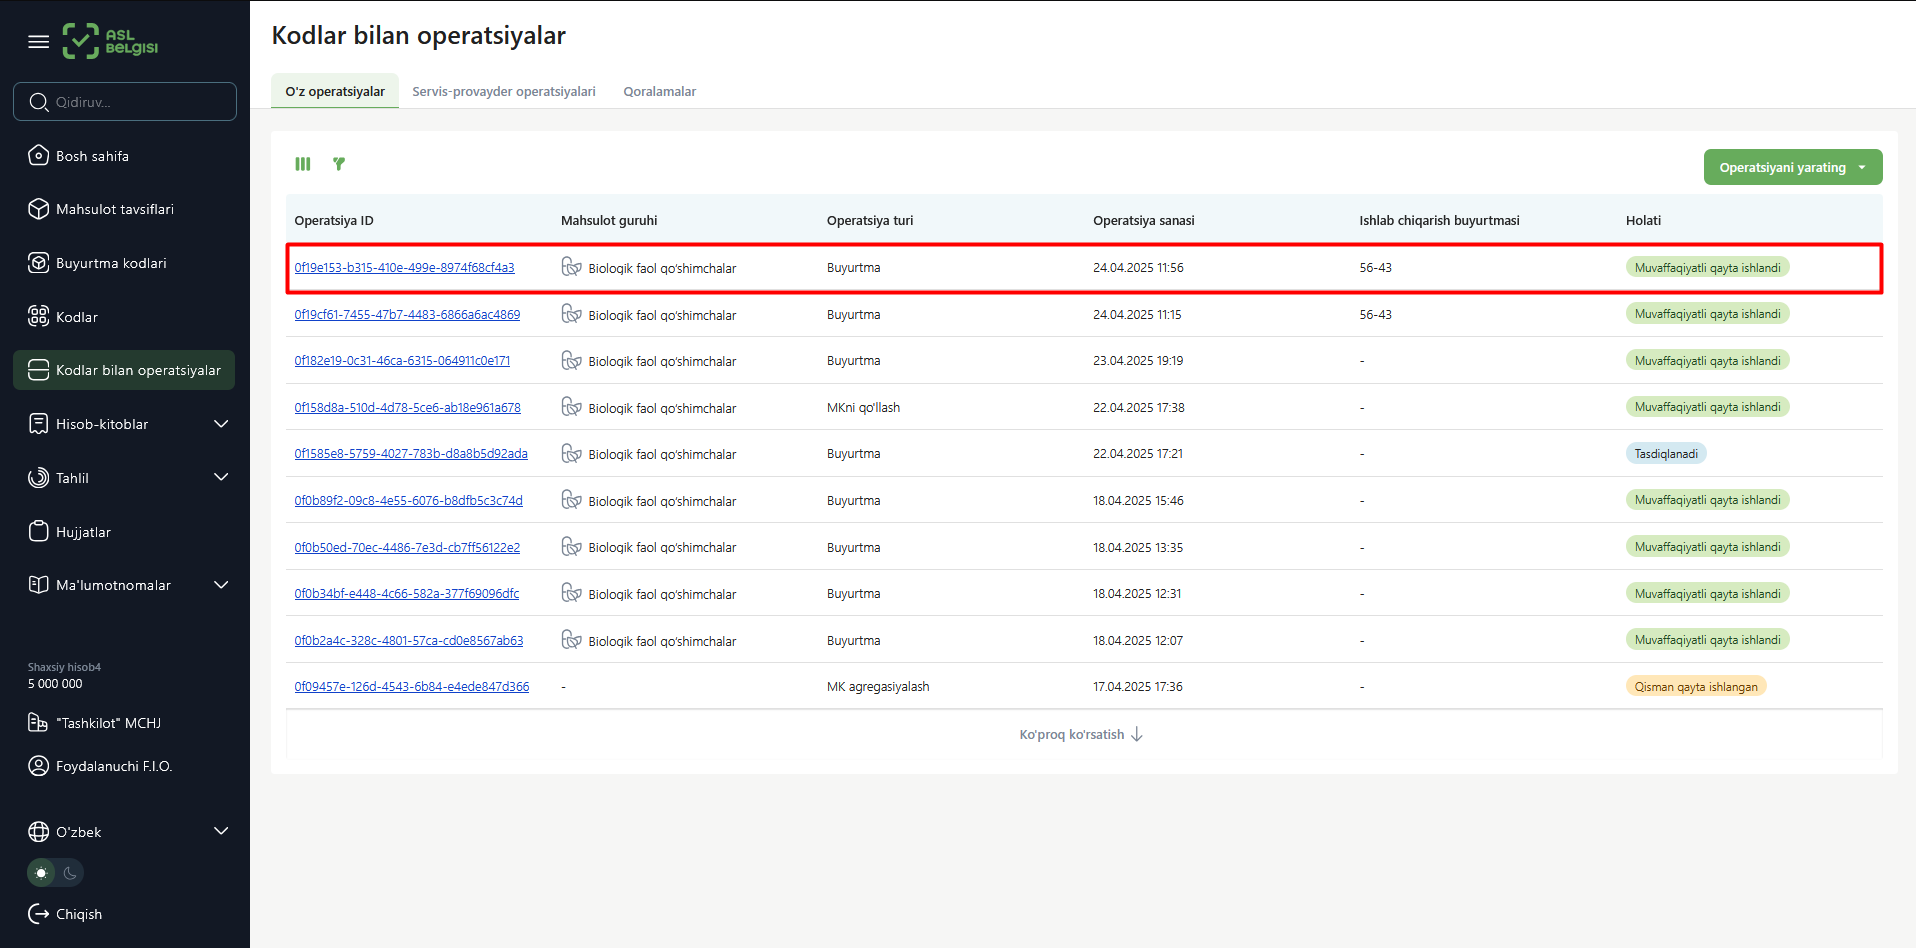Open operation 0f1585e8-5759-4027-783b-d8a8b5d92ada
This screenshot has height=948, width=1916.
pyautogui.click(x=411, y=454)
